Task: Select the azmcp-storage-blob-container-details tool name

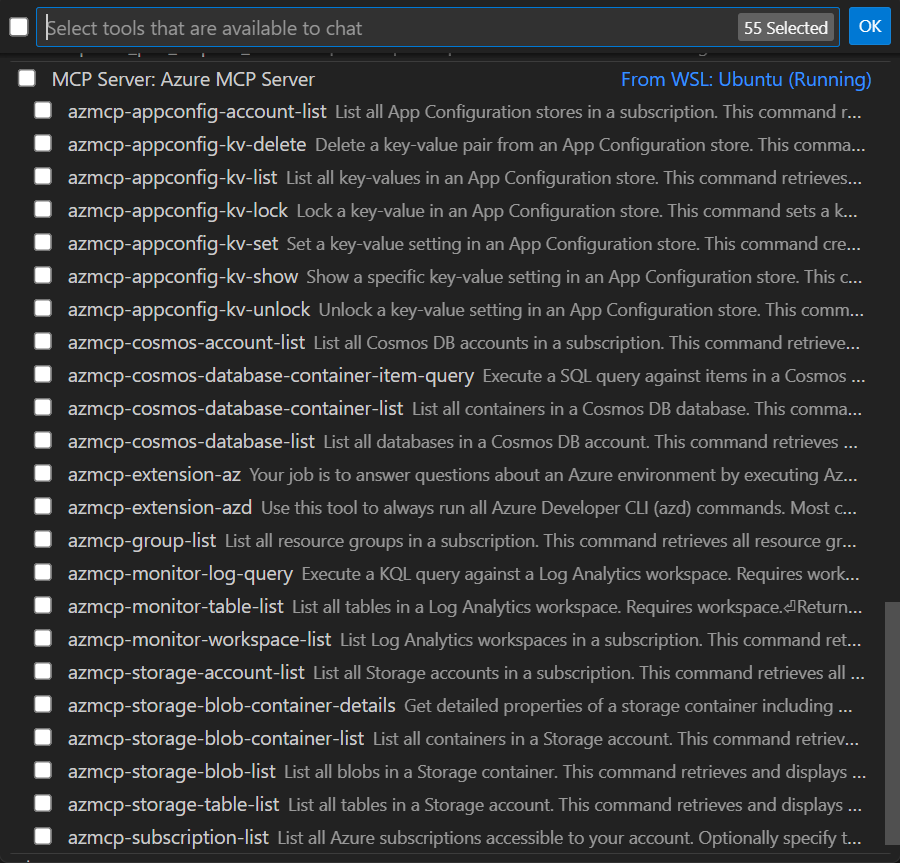Action: point(231,705)
